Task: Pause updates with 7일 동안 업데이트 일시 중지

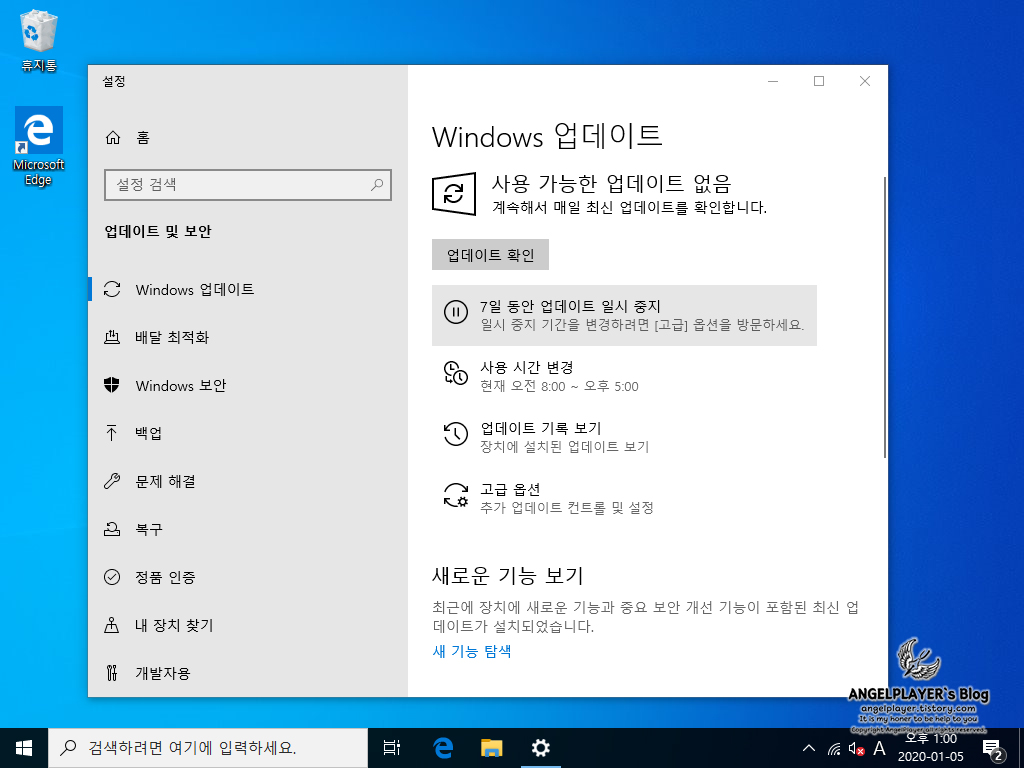Action: (624, 315)
